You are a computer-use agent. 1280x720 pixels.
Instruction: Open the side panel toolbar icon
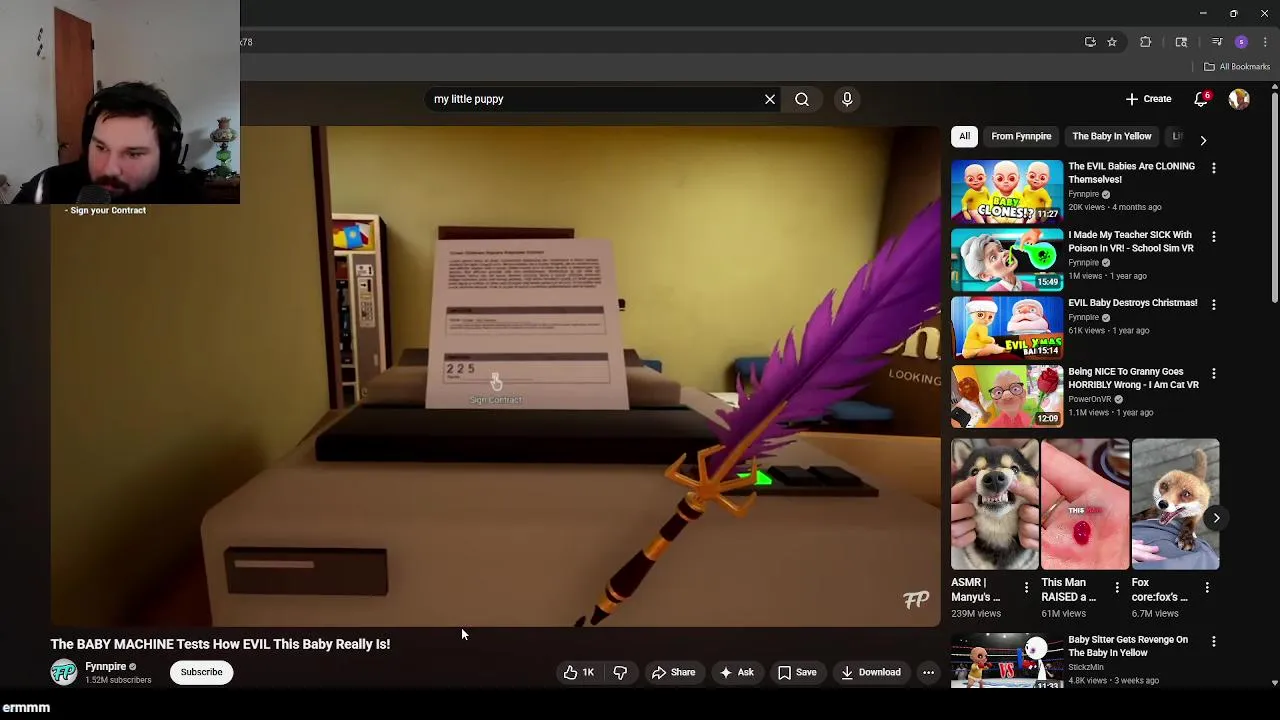(1181, 42)
